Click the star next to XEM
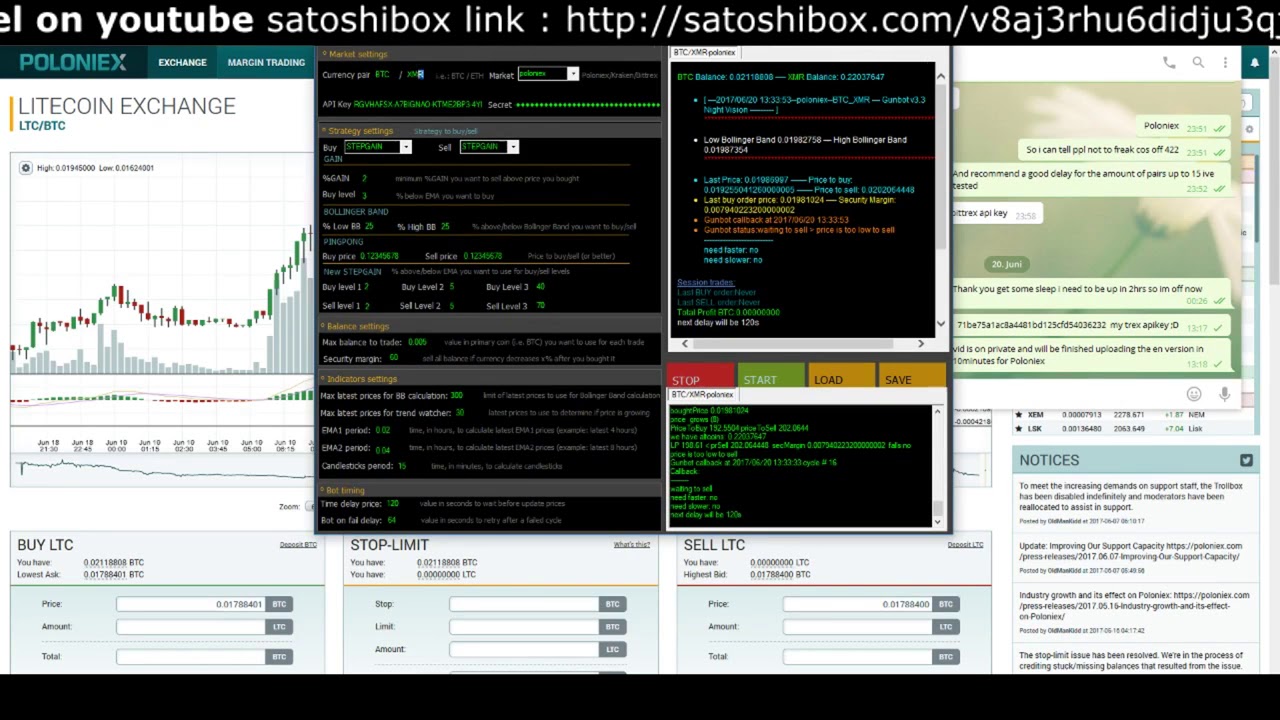Image resolution: width=1280 pixels, height=720 pixels. point(1019,415)
